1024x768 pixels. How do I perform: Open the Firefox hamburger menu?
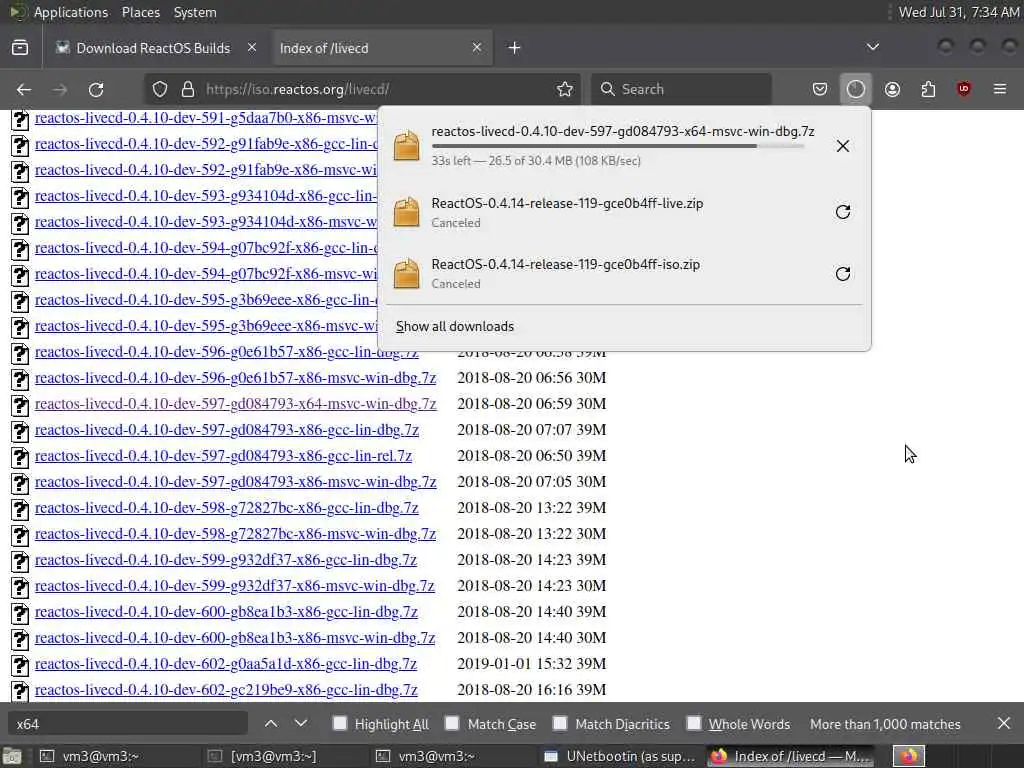[1000, 89]
